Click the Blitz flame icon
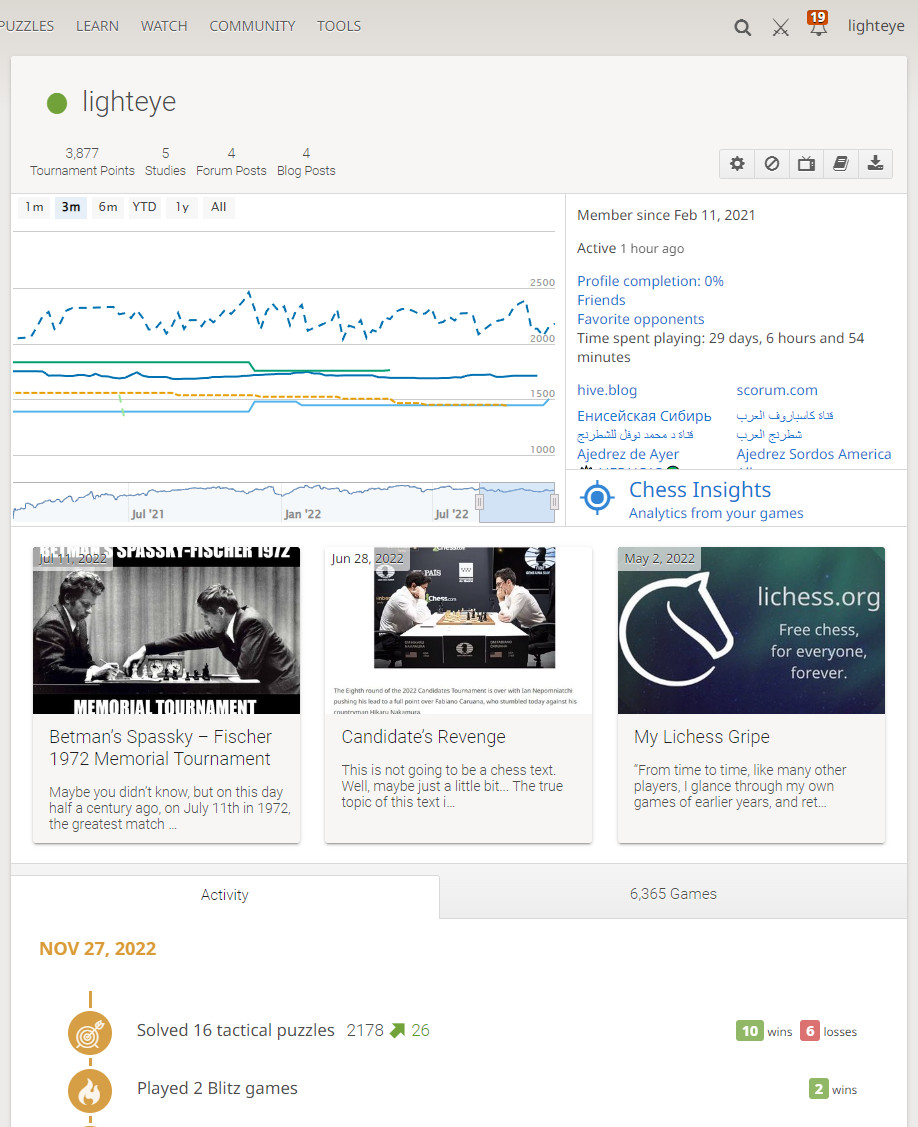 [90, 1091]
